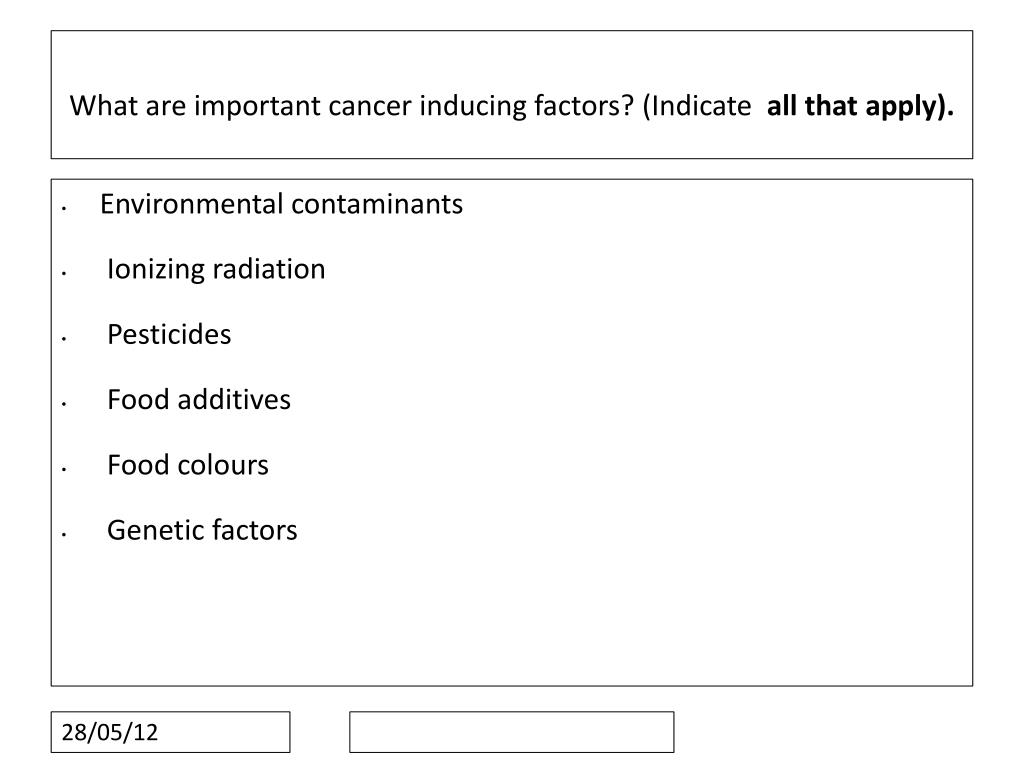The height and width of the screenshot is (768, 1024).
Task: Click the bullet beside Ionizing radiation
Action: (x=64, y=274)
